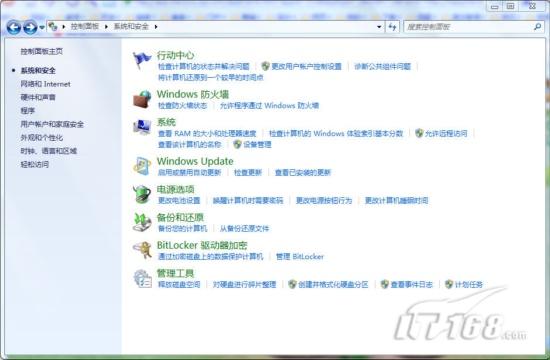Open 控制面板主页 link
The height and width of the screenshot is (360, 550).
click(x=41, y=51)
